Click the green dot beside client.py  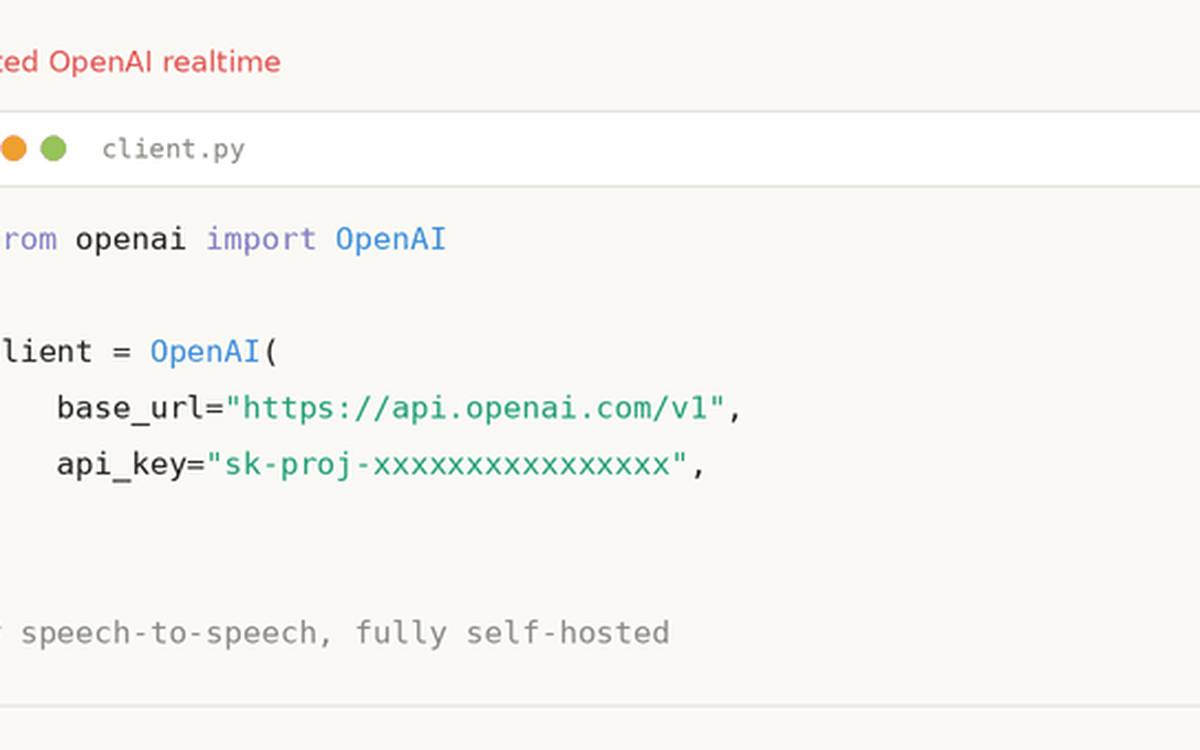click(x=53, y=149)
